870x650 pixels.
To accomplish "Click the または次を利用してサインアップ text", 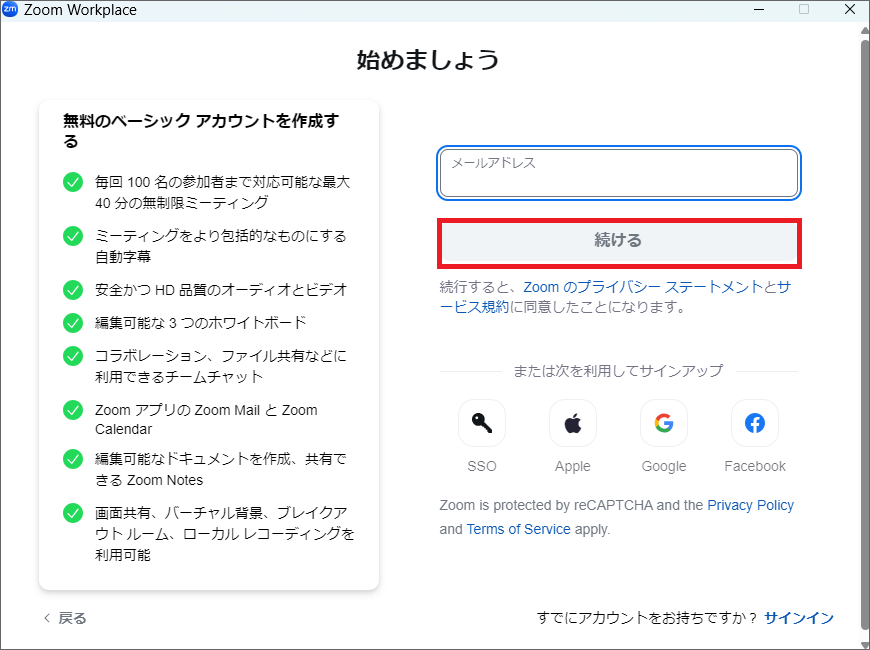I will click(x=618, y=371).
